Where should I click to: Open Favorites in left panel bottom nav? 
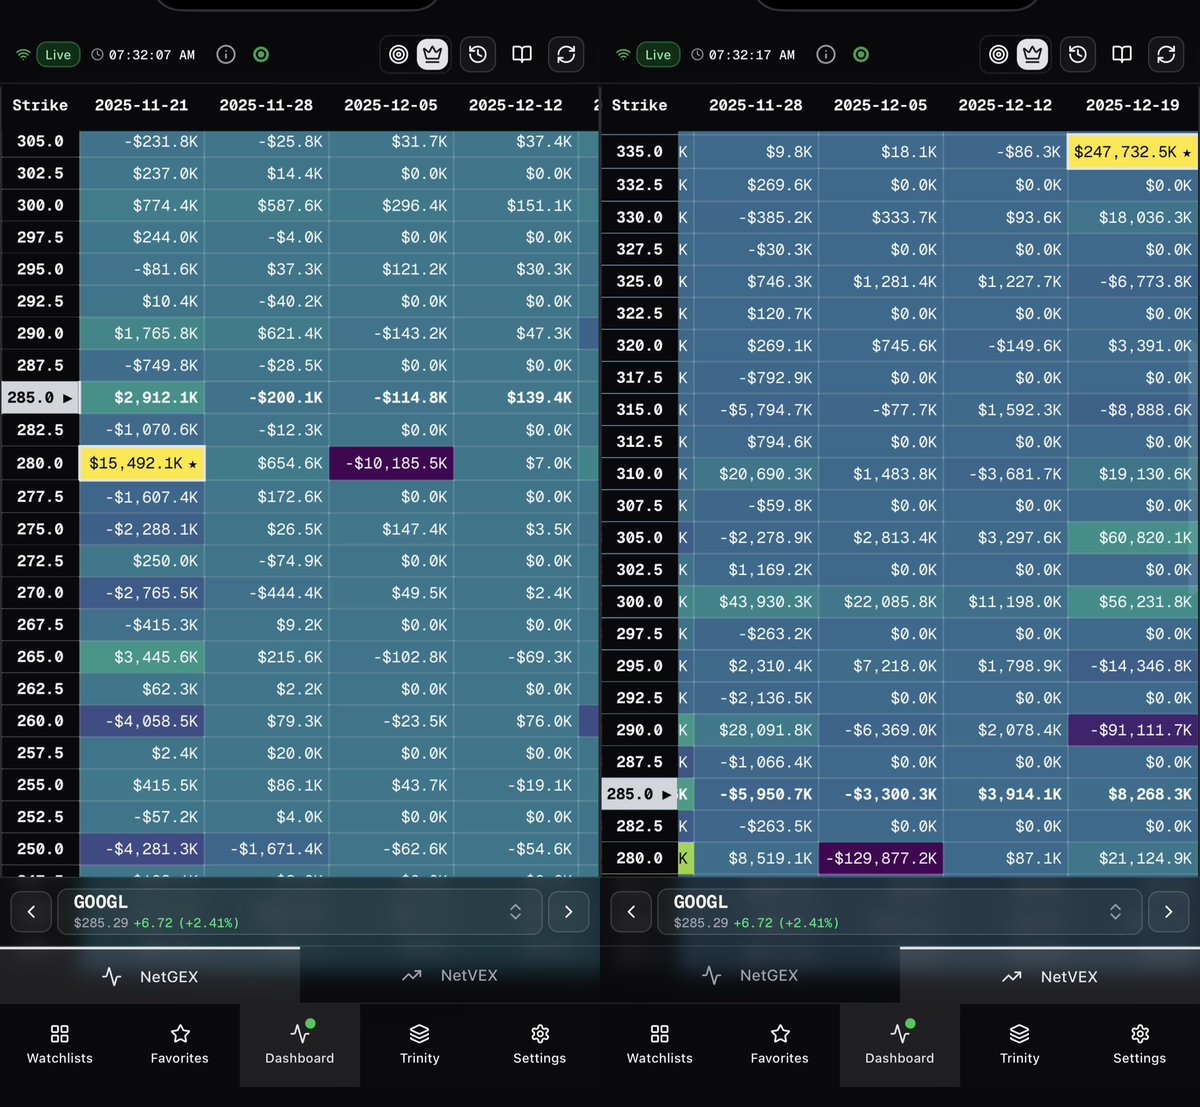(180, 1045)
